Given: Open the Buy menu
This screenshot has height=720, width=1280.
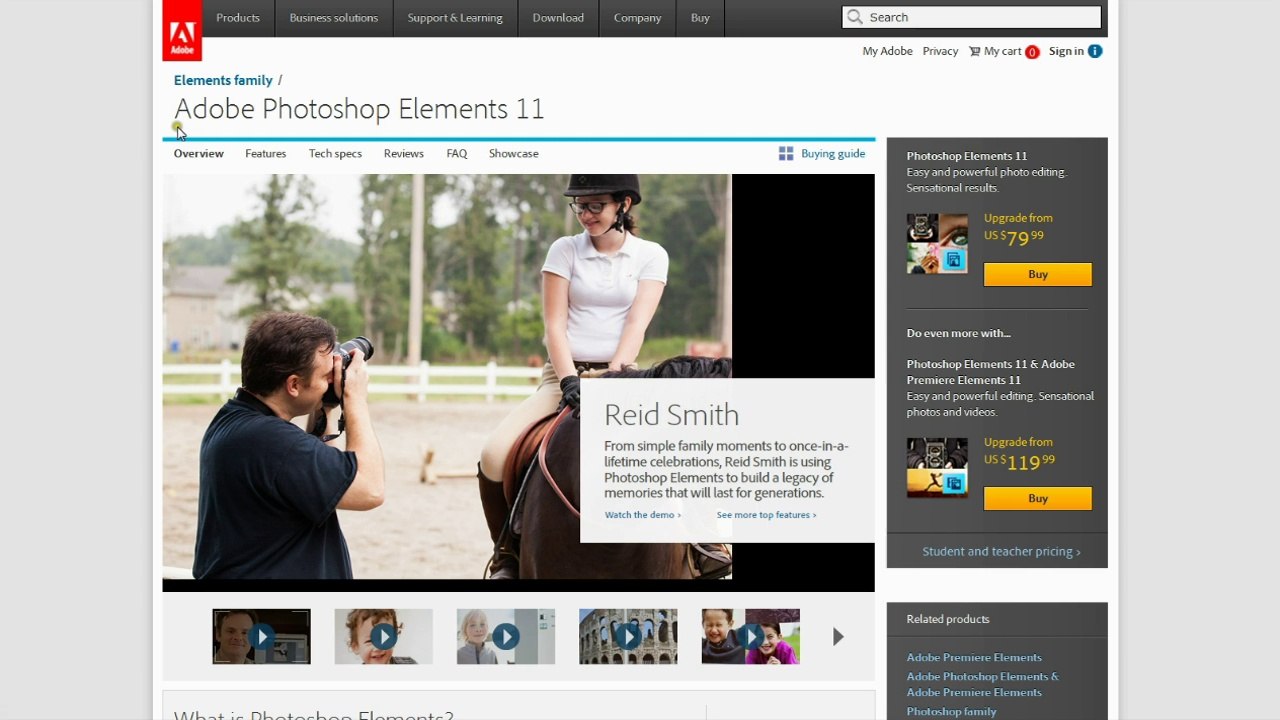Looking at the screenshot, I should [x=700, y=18].
